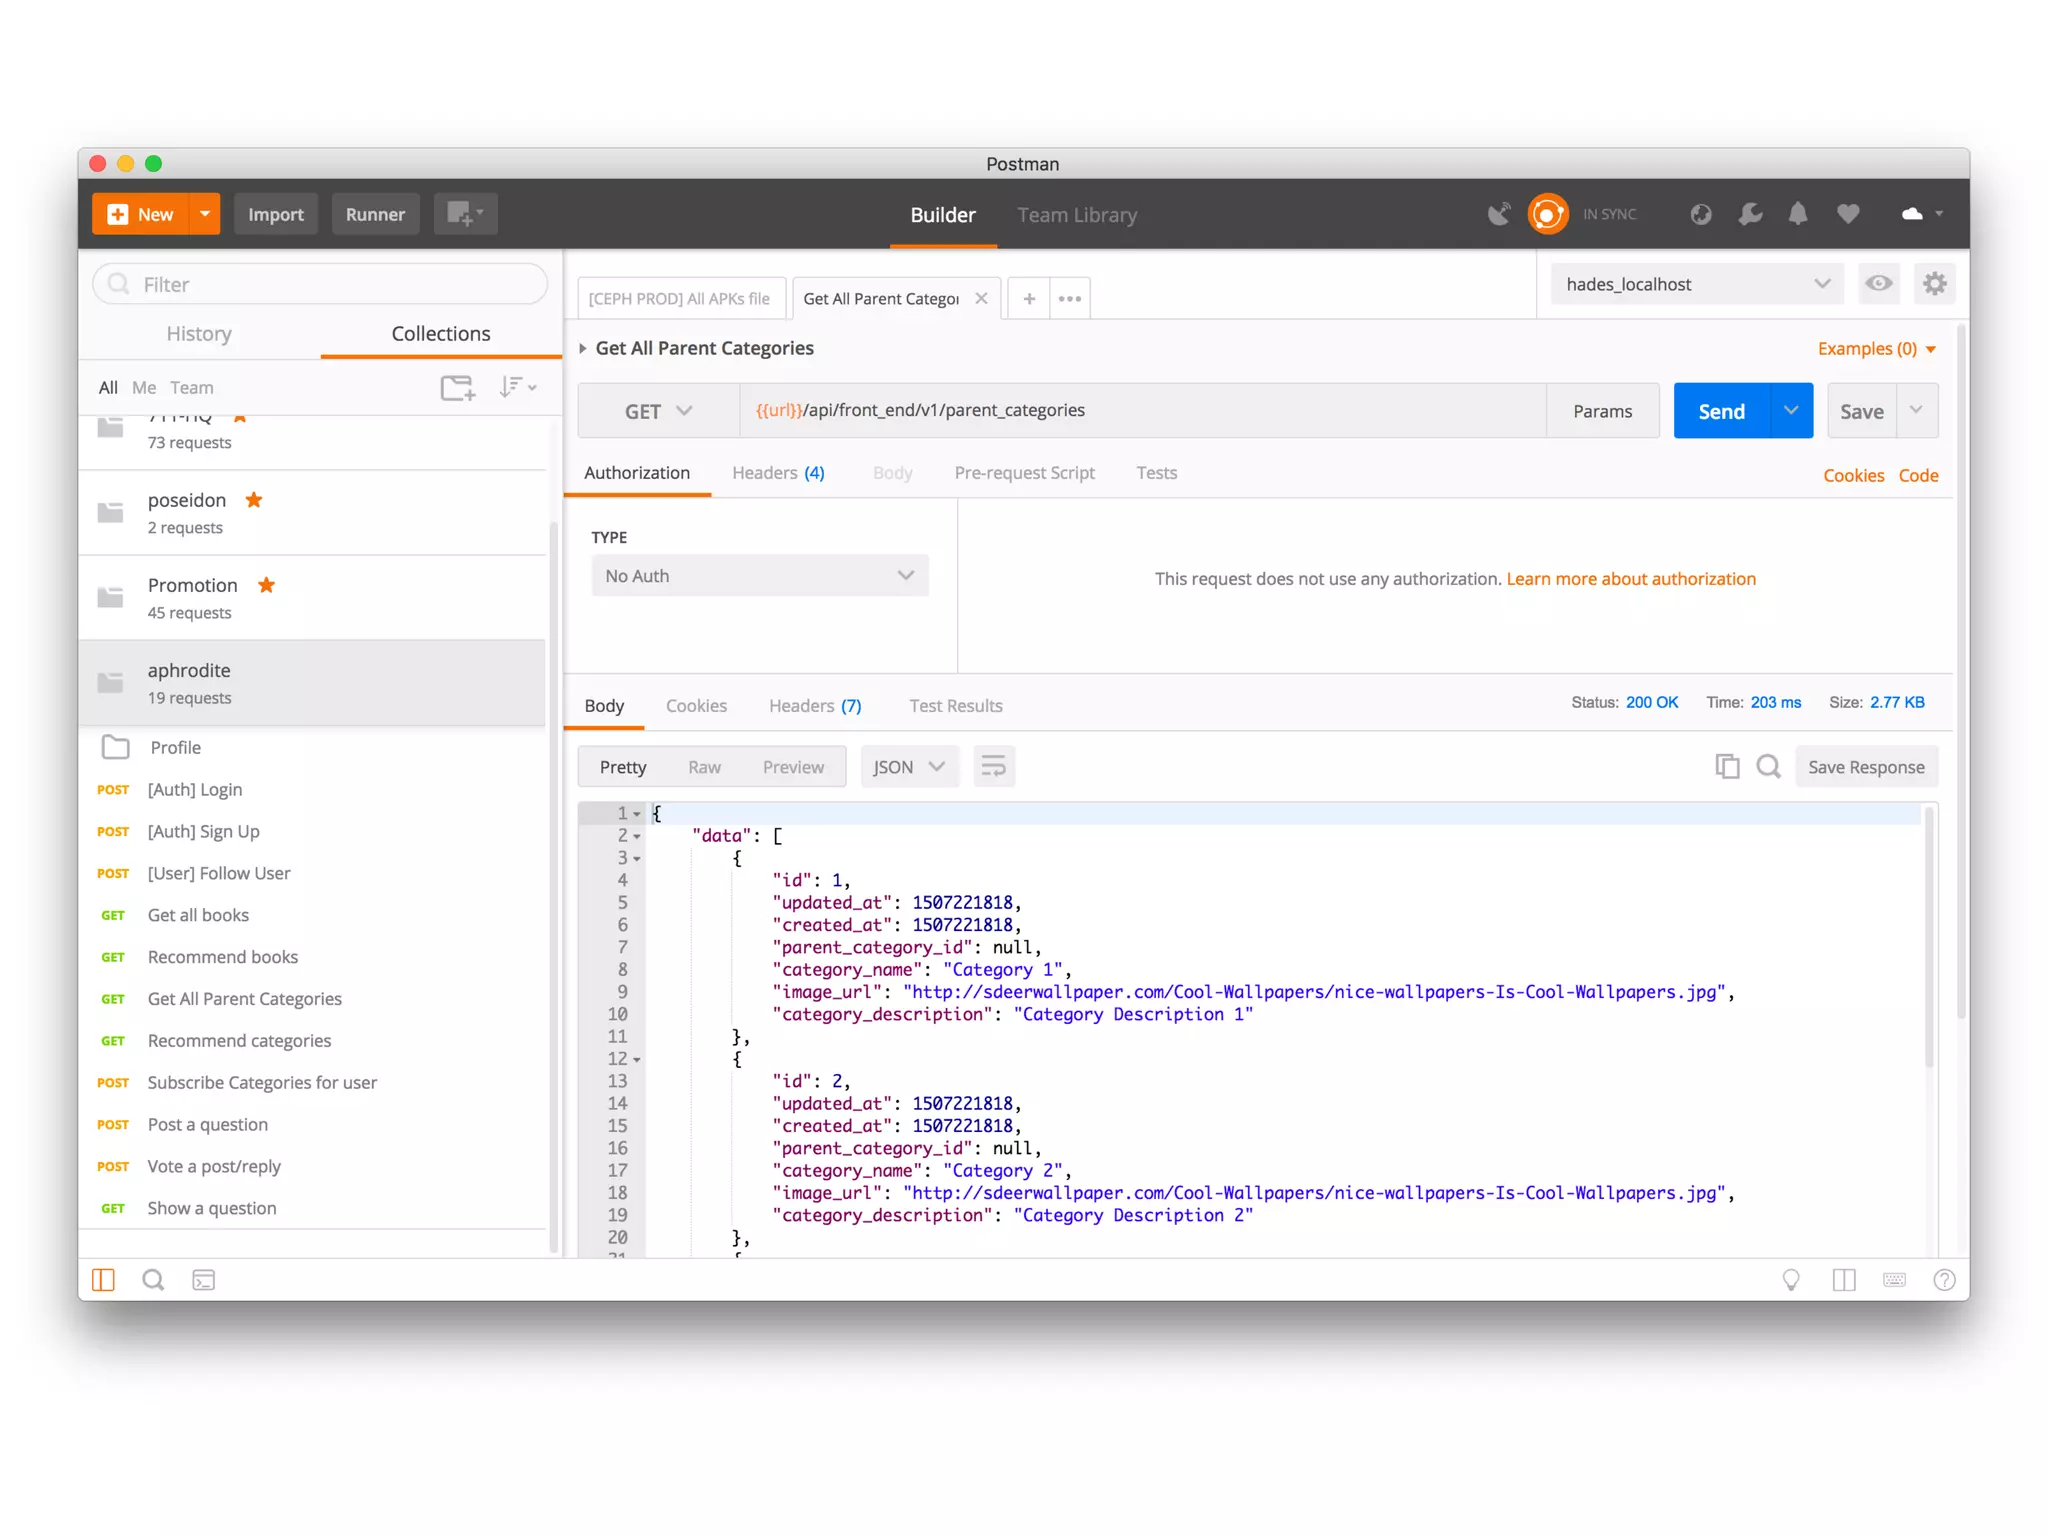Click Learn more about authorization link
This screenshot has height=1536, width=2048.
tap(1630, 579)
